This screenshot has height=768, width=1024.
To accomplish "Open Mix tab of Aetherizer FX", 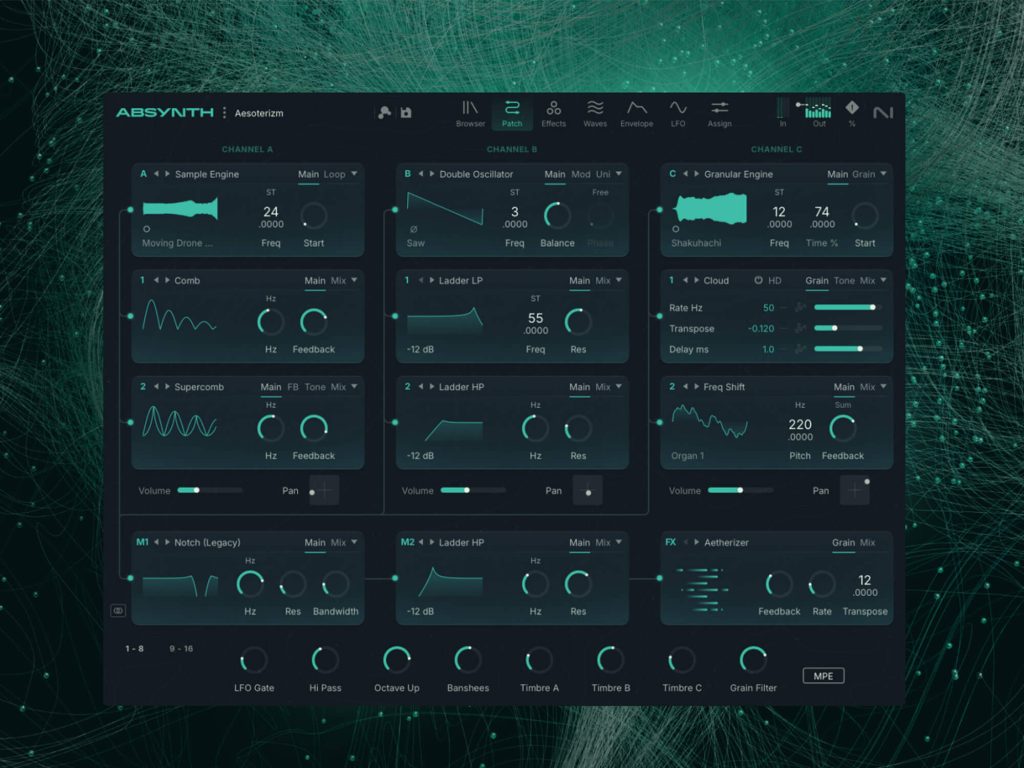I will (867, 542).
